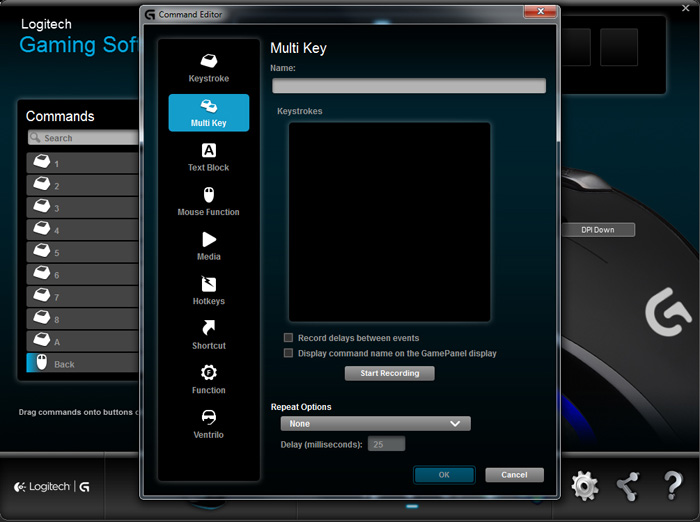This screenshot has width=700, height=522.
Task: Select the Multi Key command type
Action: tap(208, 113)
